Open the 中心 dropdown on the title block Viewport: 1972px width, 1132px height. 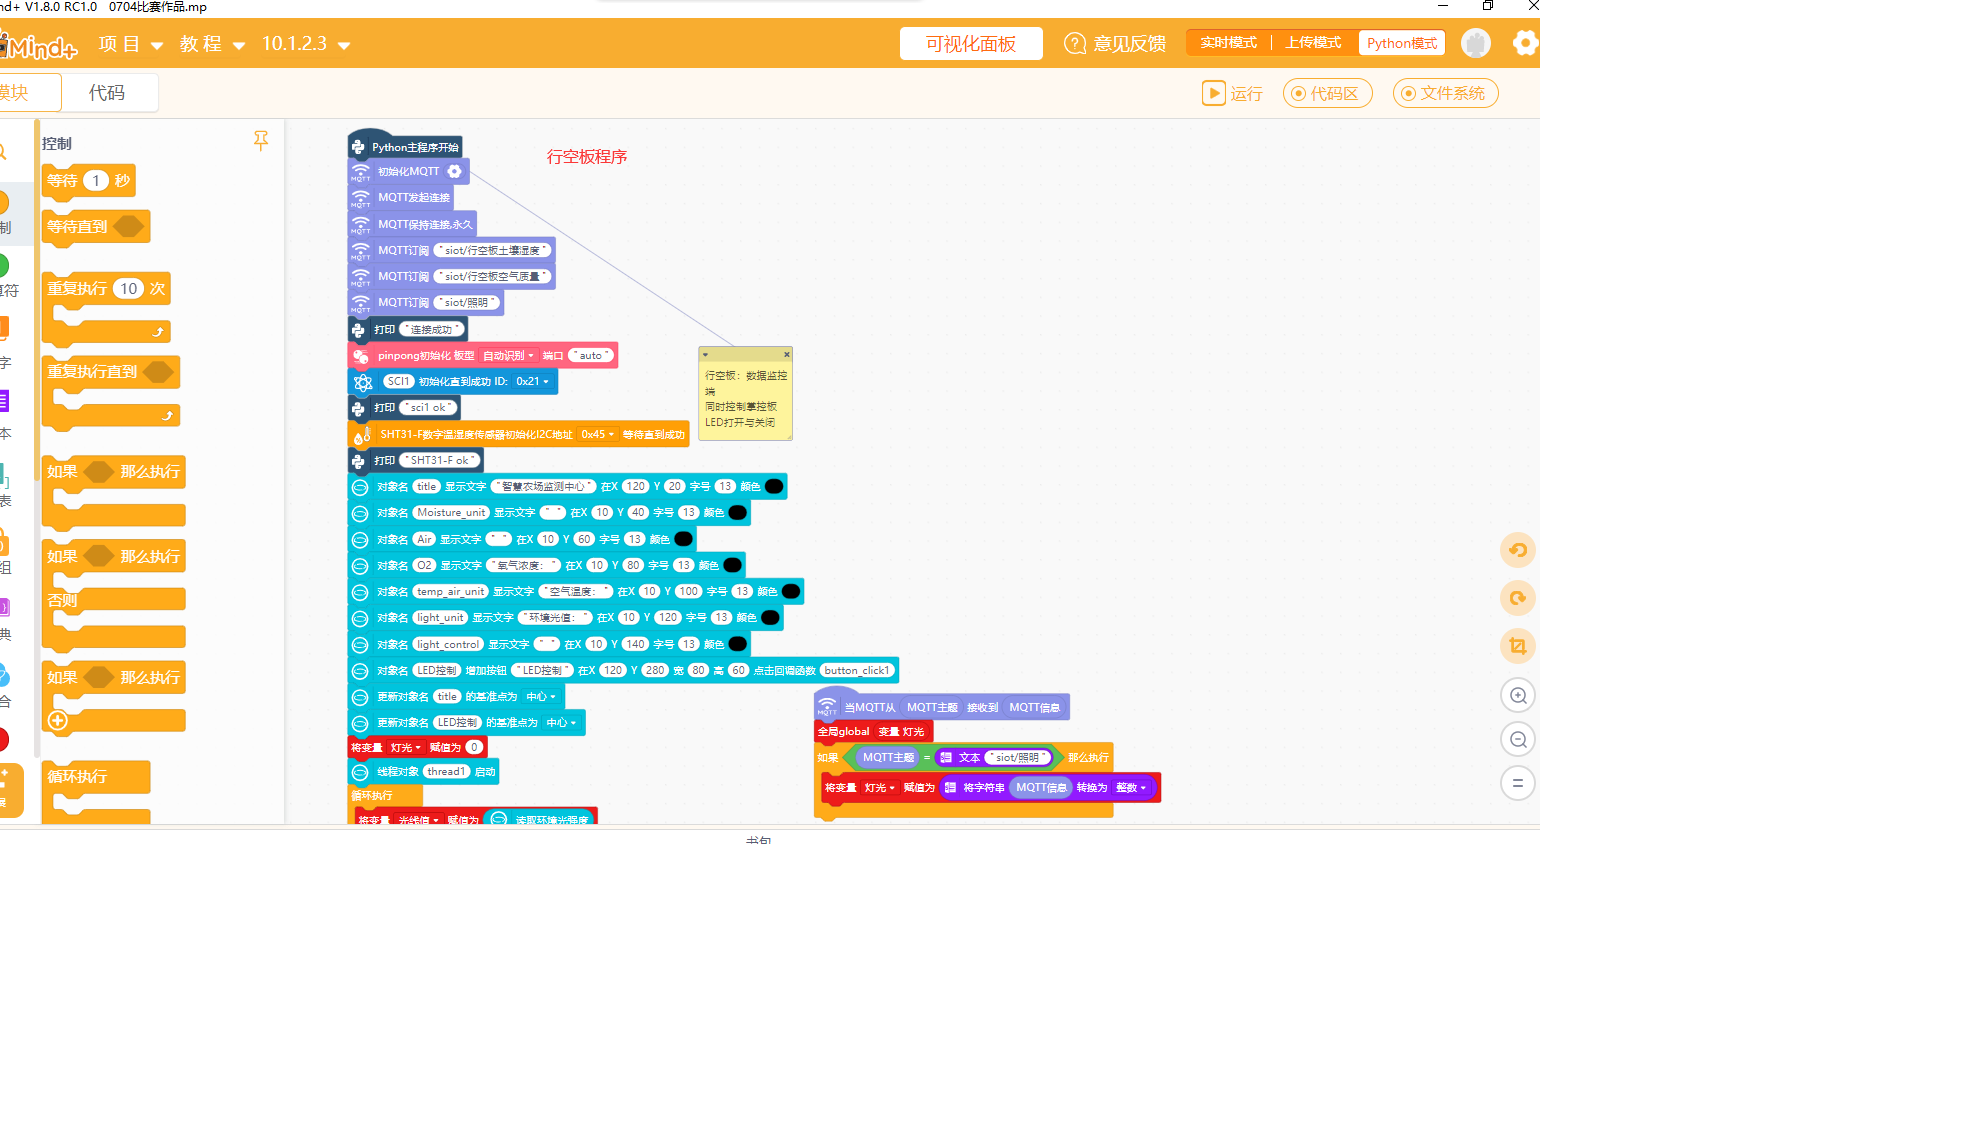[541, 697]
